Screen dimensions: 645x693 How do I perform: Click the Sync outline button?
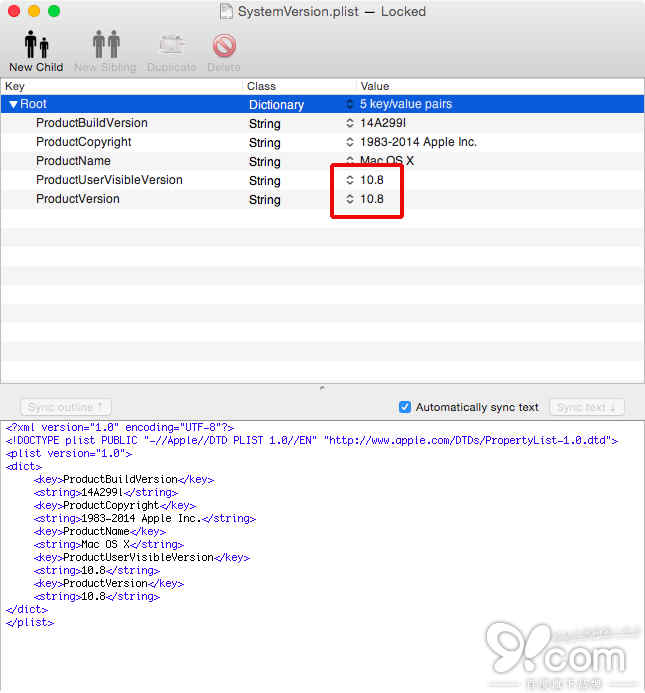[65, 407]
